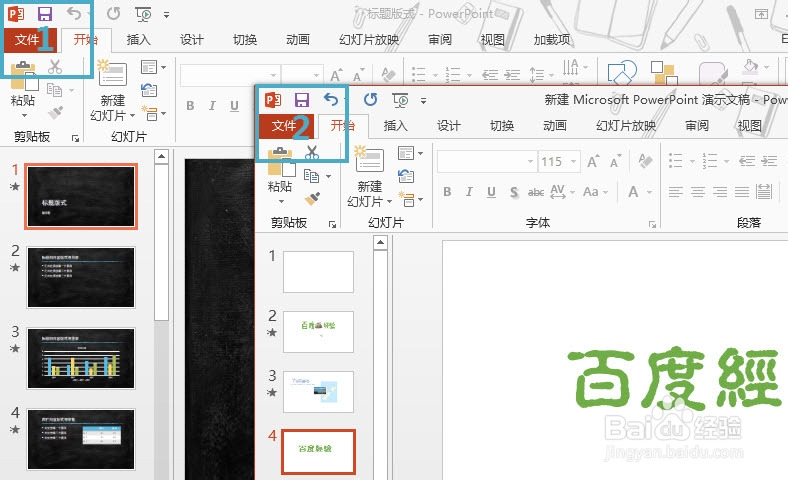Click 新建幻灯片 icon in front window
The width and height of the screenshot is (788, 480).
point(369,158)
